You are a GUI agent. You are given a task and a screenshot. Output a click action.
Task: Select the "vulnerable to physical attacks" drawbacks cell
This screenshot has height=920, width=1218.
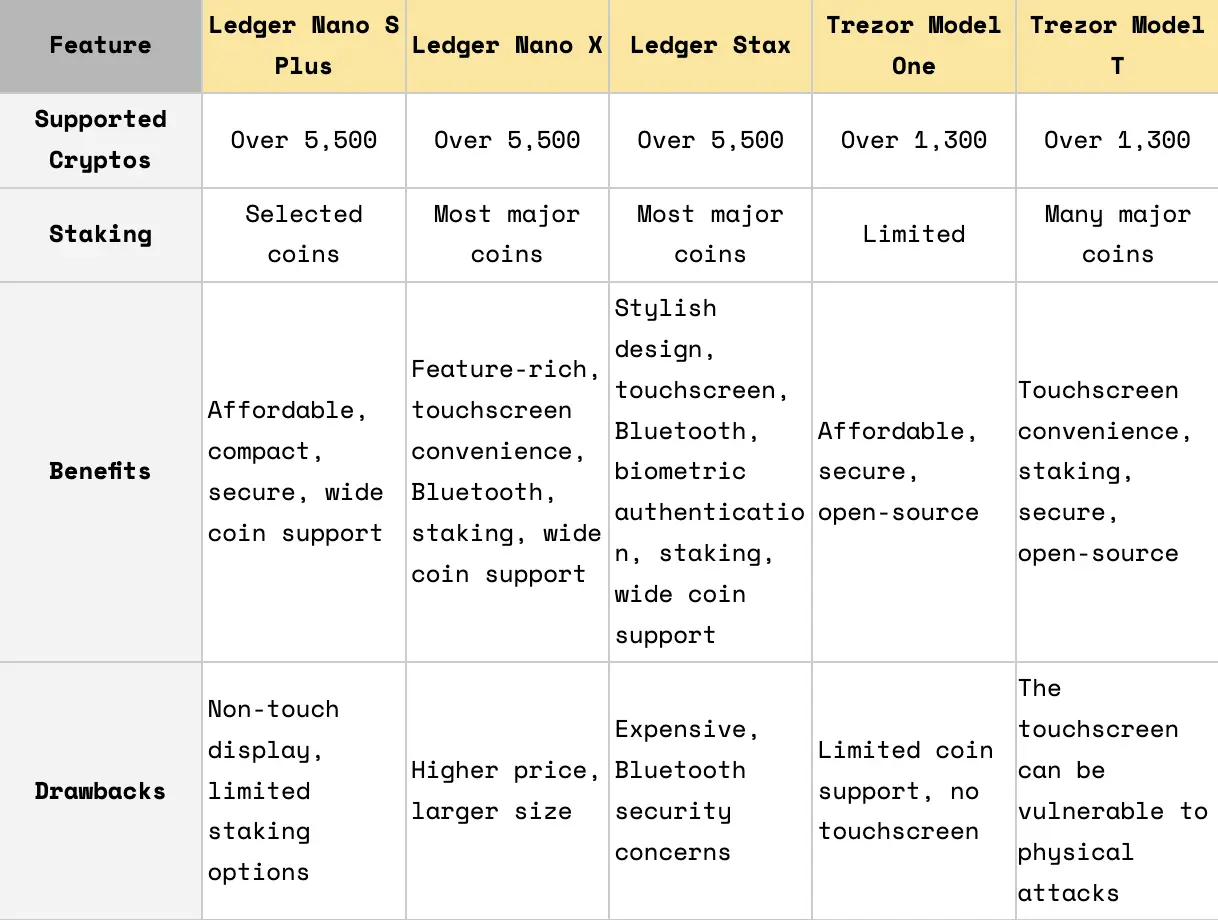click(x=1117, y=791)
